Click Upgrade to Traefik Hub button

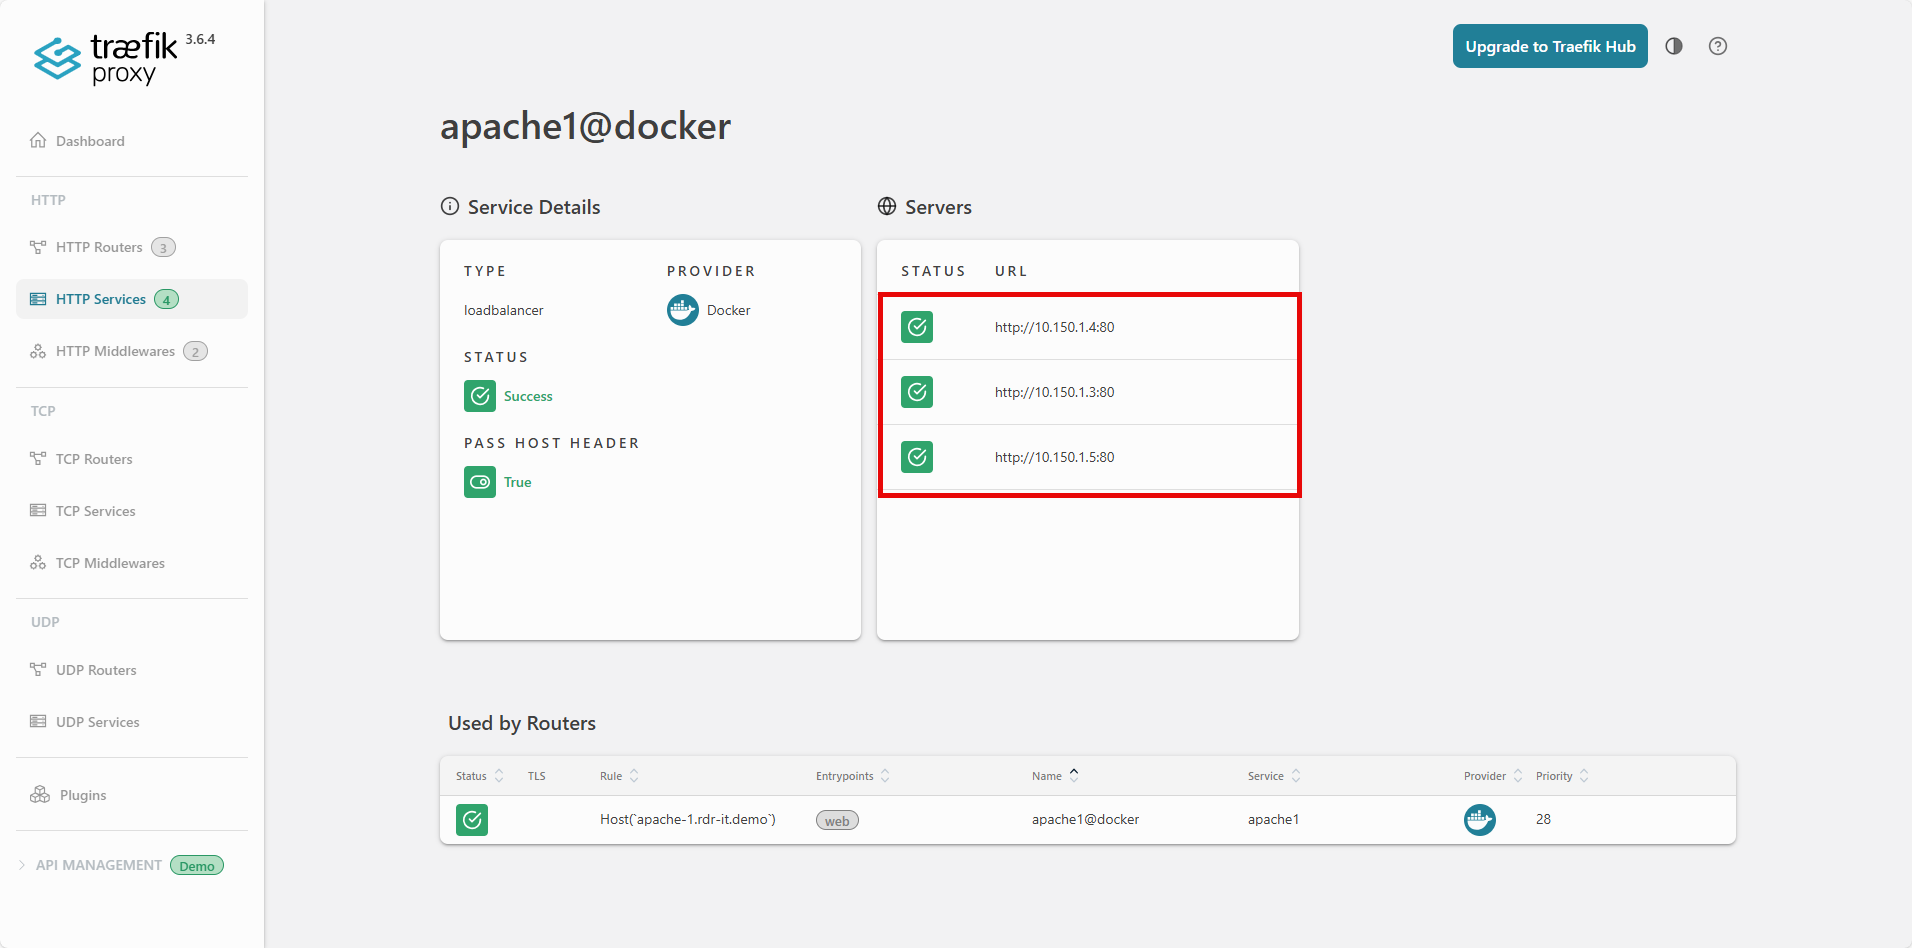(x=1549, y=46)
